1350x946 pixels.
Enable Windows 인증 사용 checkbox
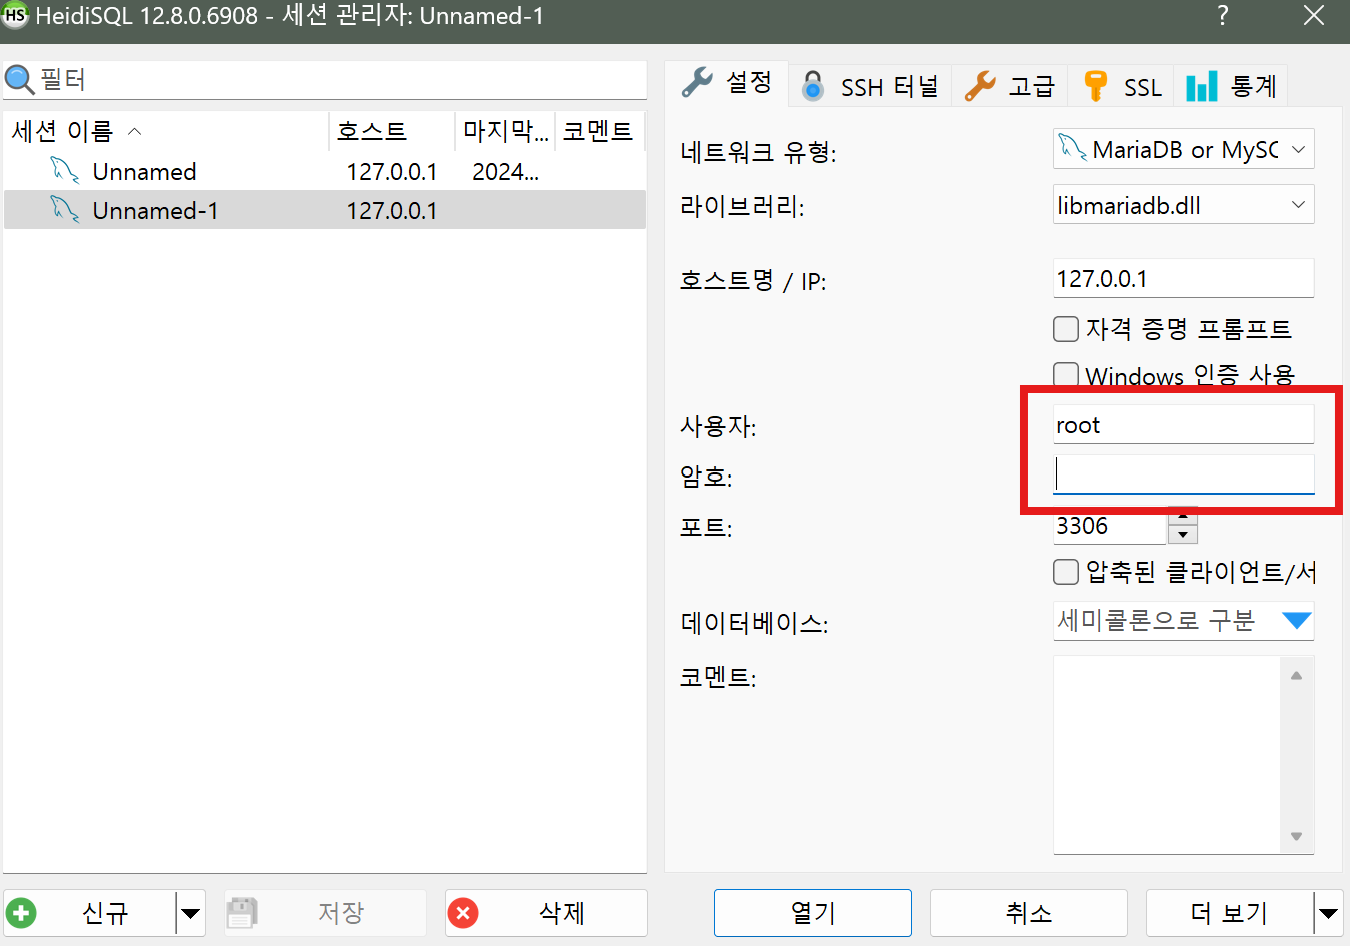coord(1066,375)
